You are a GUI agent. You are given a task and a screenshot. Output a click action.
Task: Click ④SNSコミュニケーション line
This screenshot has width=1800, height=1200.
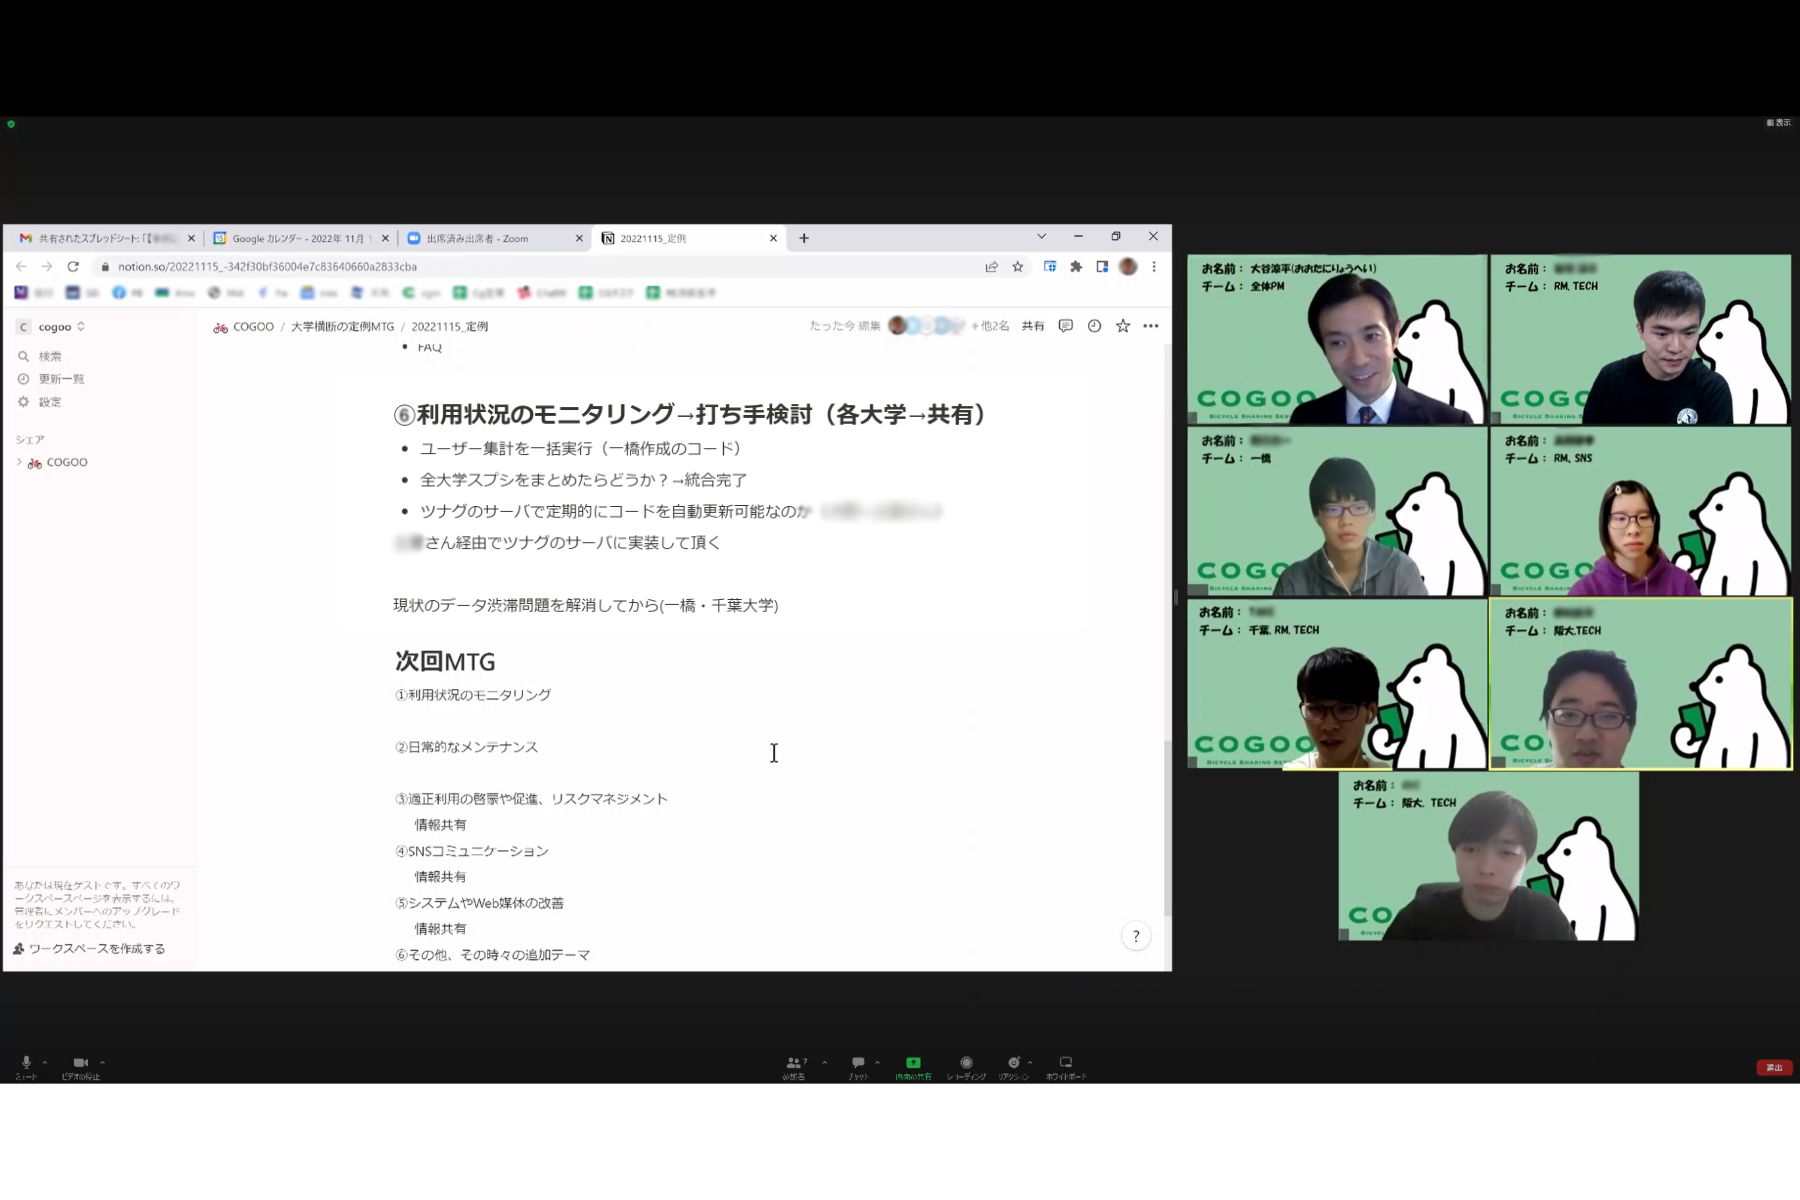click(472, 851)
